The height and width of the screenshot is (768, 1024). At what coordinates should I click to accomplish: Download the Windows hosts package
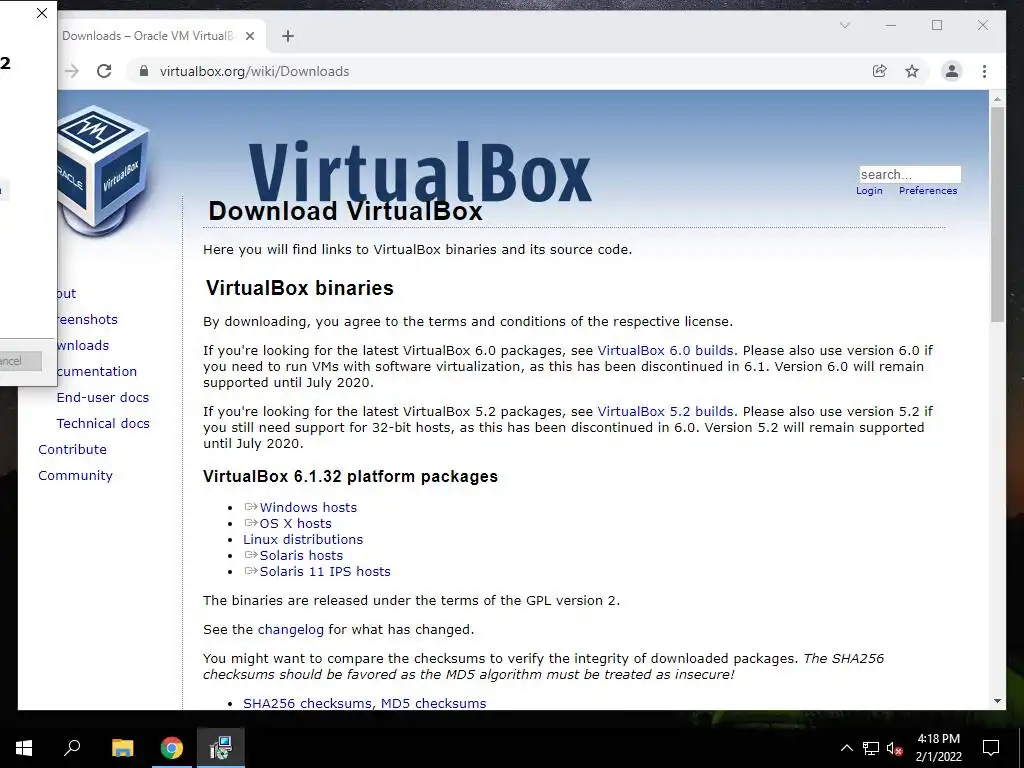(308, 507)
